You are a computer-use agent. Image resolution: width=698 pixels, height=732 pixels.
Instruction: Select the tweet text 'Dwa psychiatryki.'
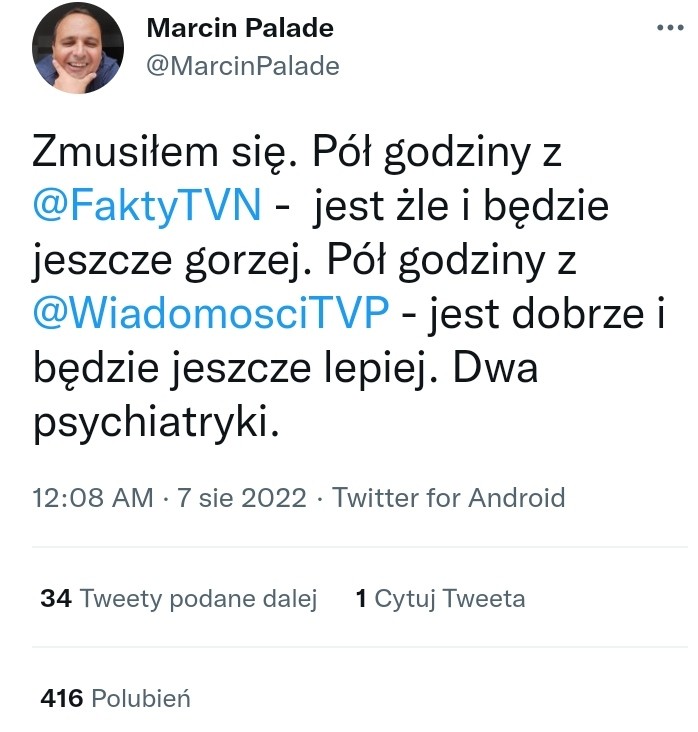click(285, 394)
